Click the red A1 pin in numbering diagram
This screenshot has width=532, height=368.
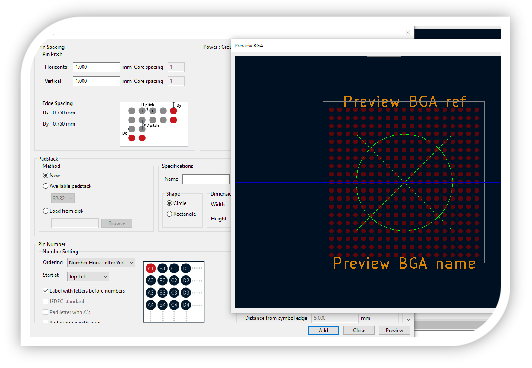(x=151, y=268)
